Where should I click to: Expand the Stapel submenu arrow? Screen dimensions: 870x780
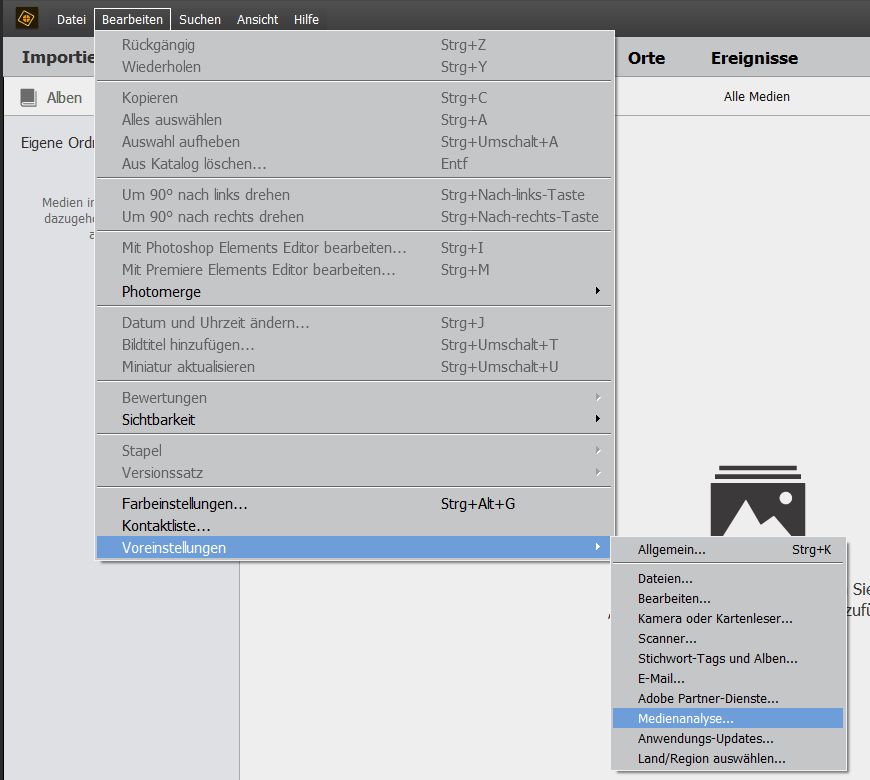pyautogui.click(x=598, y=450)
